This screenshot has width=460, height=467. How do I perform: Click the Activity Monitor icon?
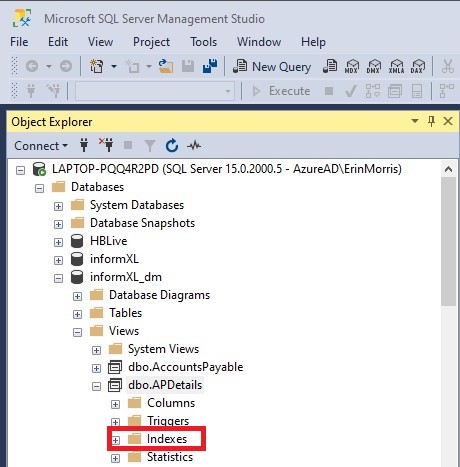pos(194,145)
